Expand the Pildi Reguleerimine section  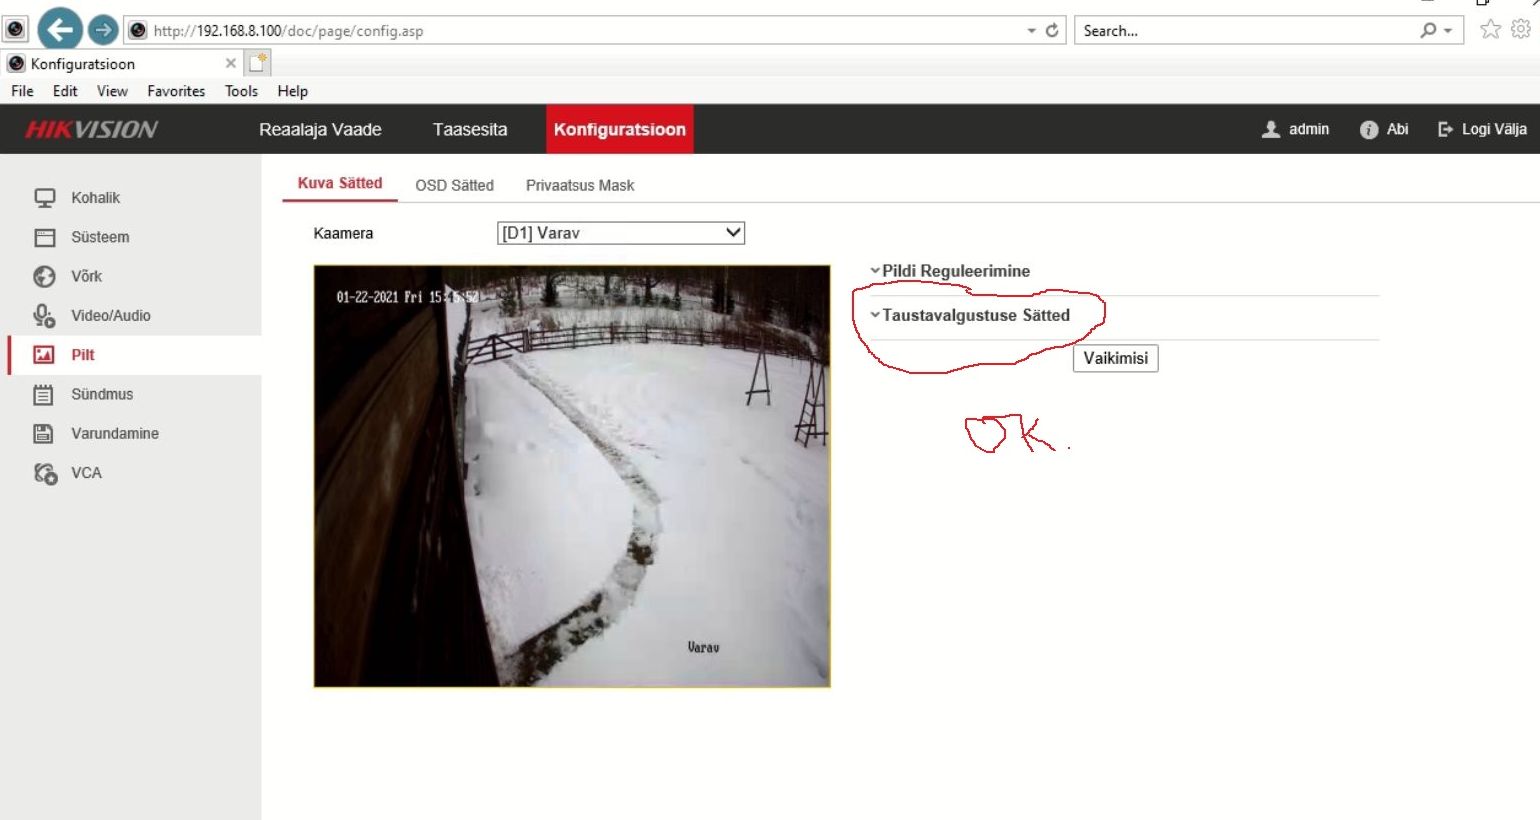point(955,271)
